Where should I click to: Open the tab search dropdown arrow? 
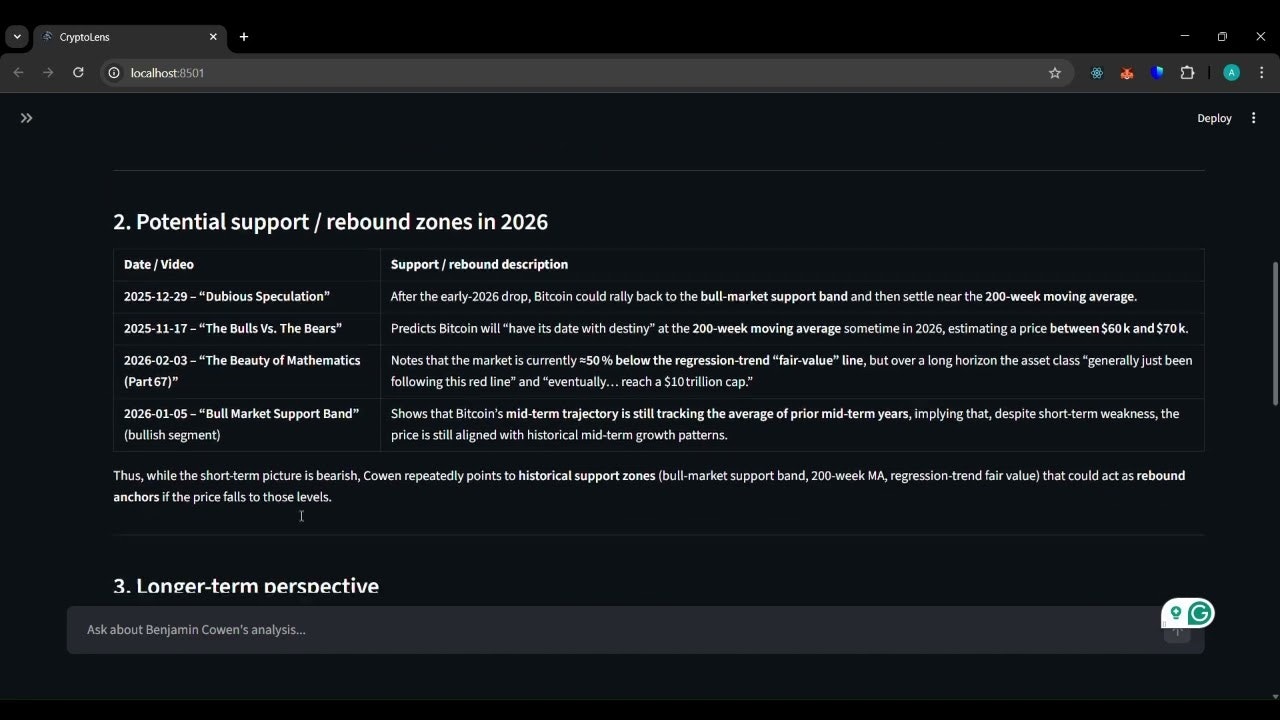point(17,37)
